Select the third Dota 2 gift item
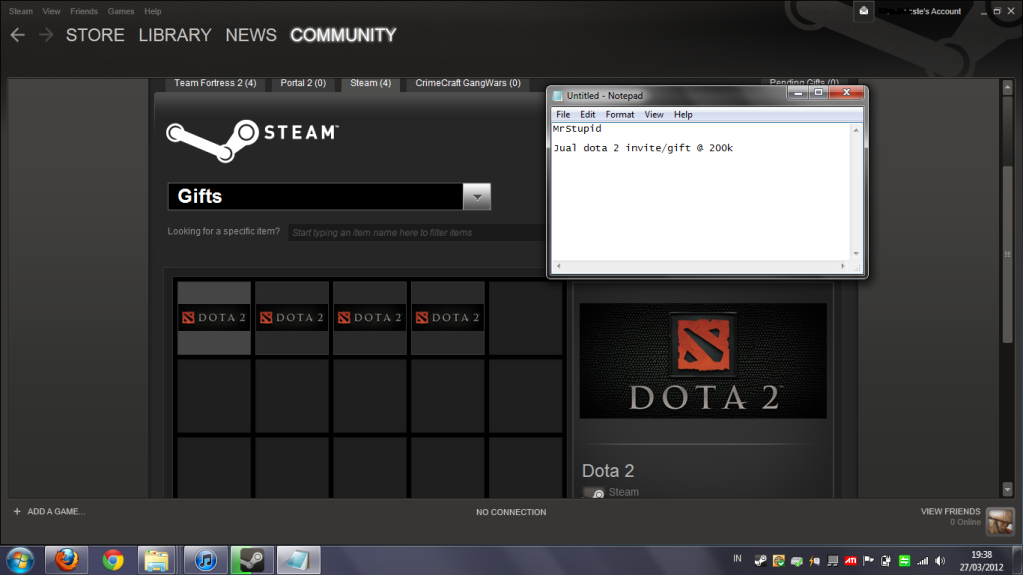Image resolution: width=1023 pixels, height=575 pixels. pos(370,318)
